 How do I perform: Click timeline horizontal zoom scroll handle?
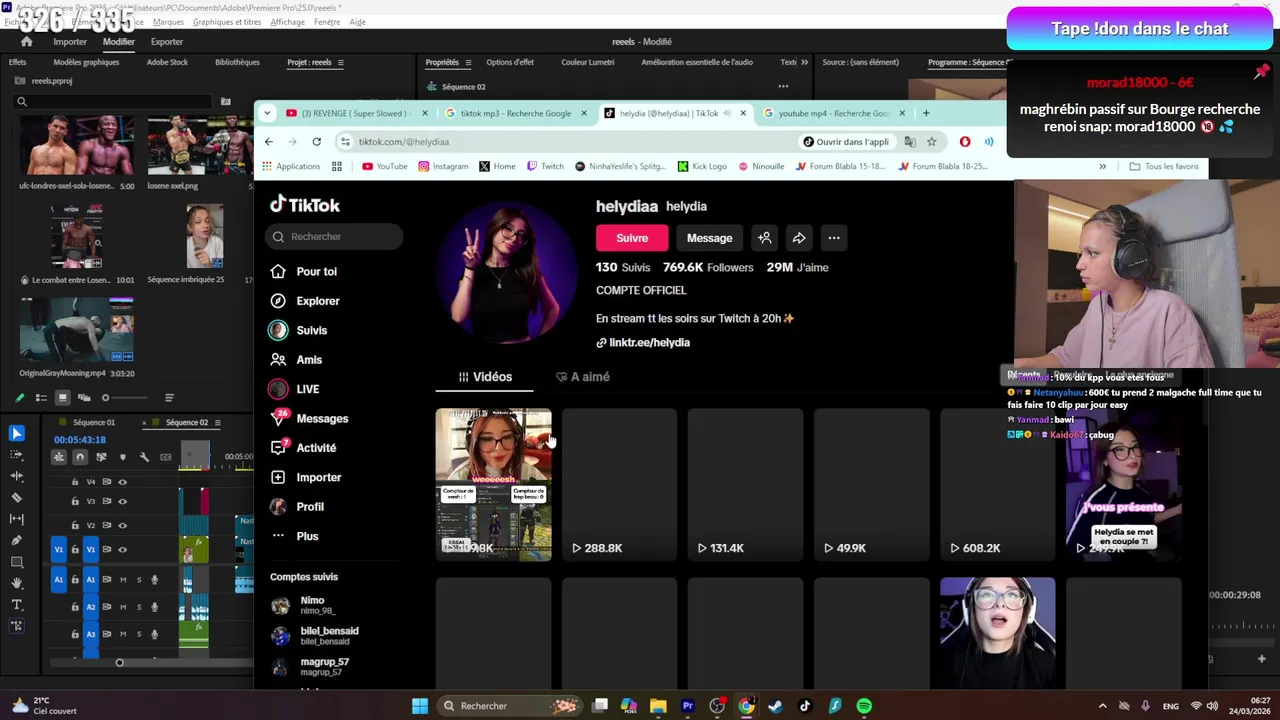tap(119, 662)
